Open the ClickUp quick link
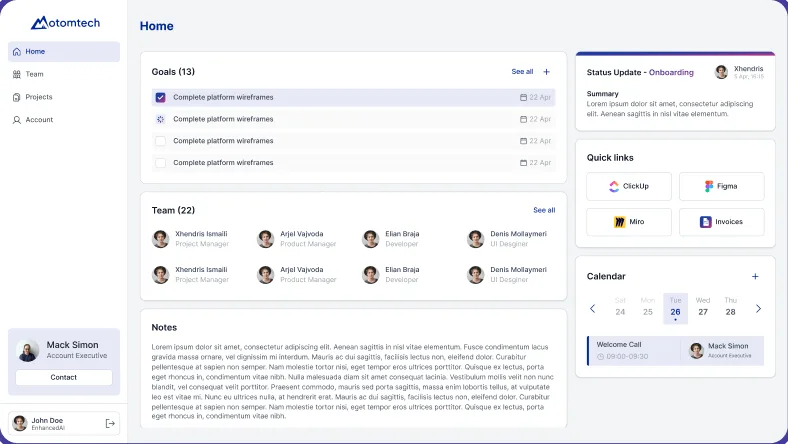The height and width of the screenshot is (444, 788). tap(628, 186)
